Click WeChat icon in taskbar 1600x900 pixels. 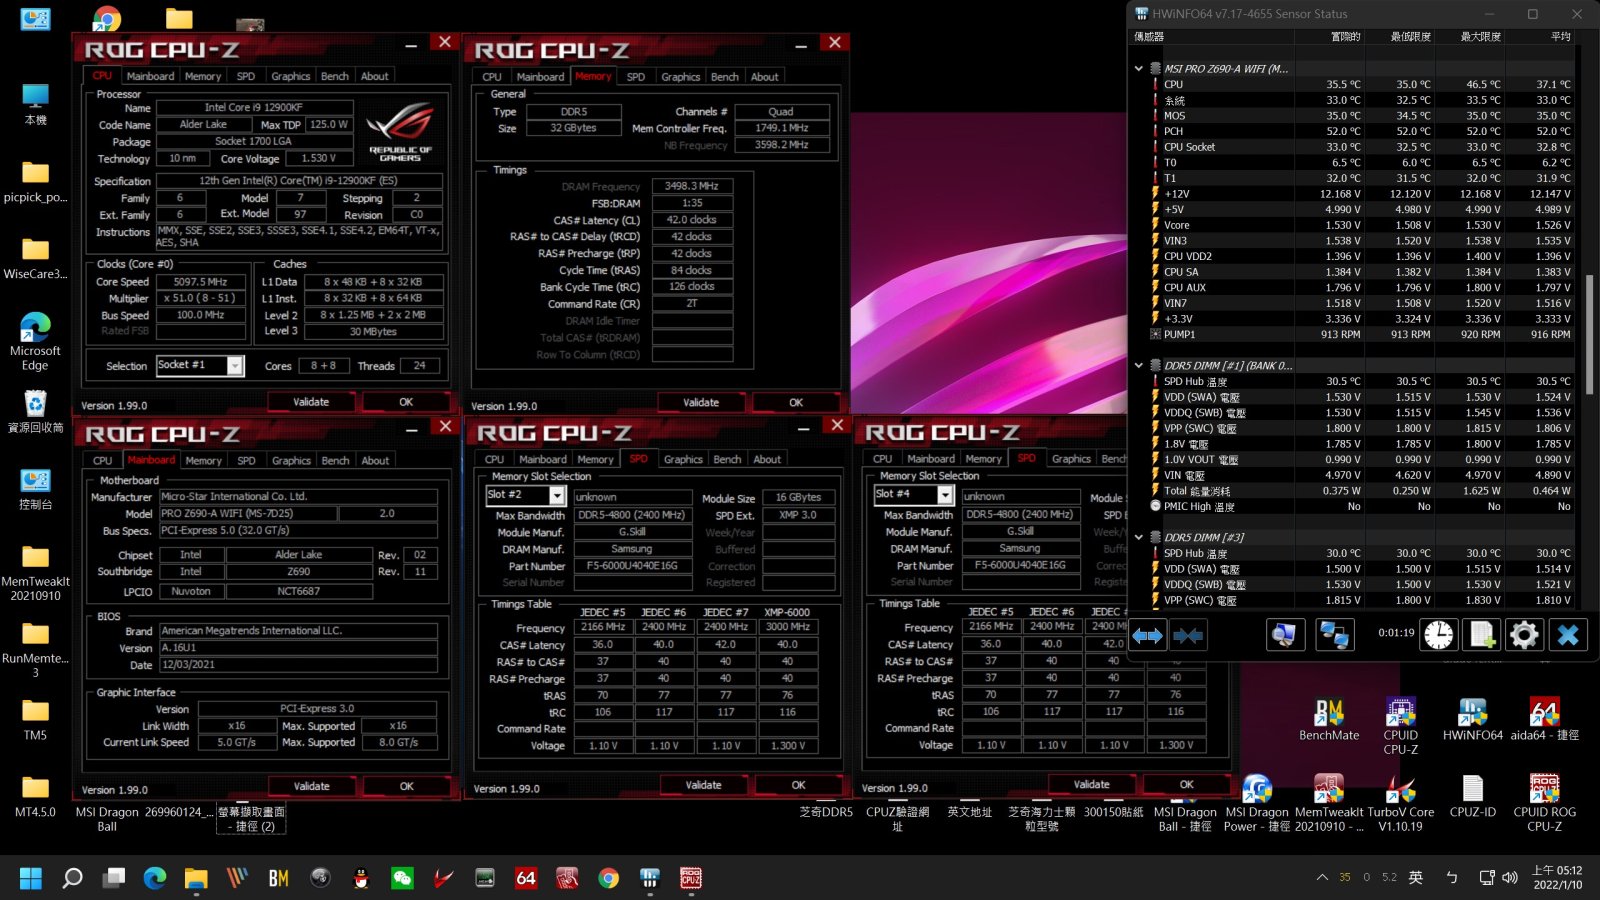[402, 878]
